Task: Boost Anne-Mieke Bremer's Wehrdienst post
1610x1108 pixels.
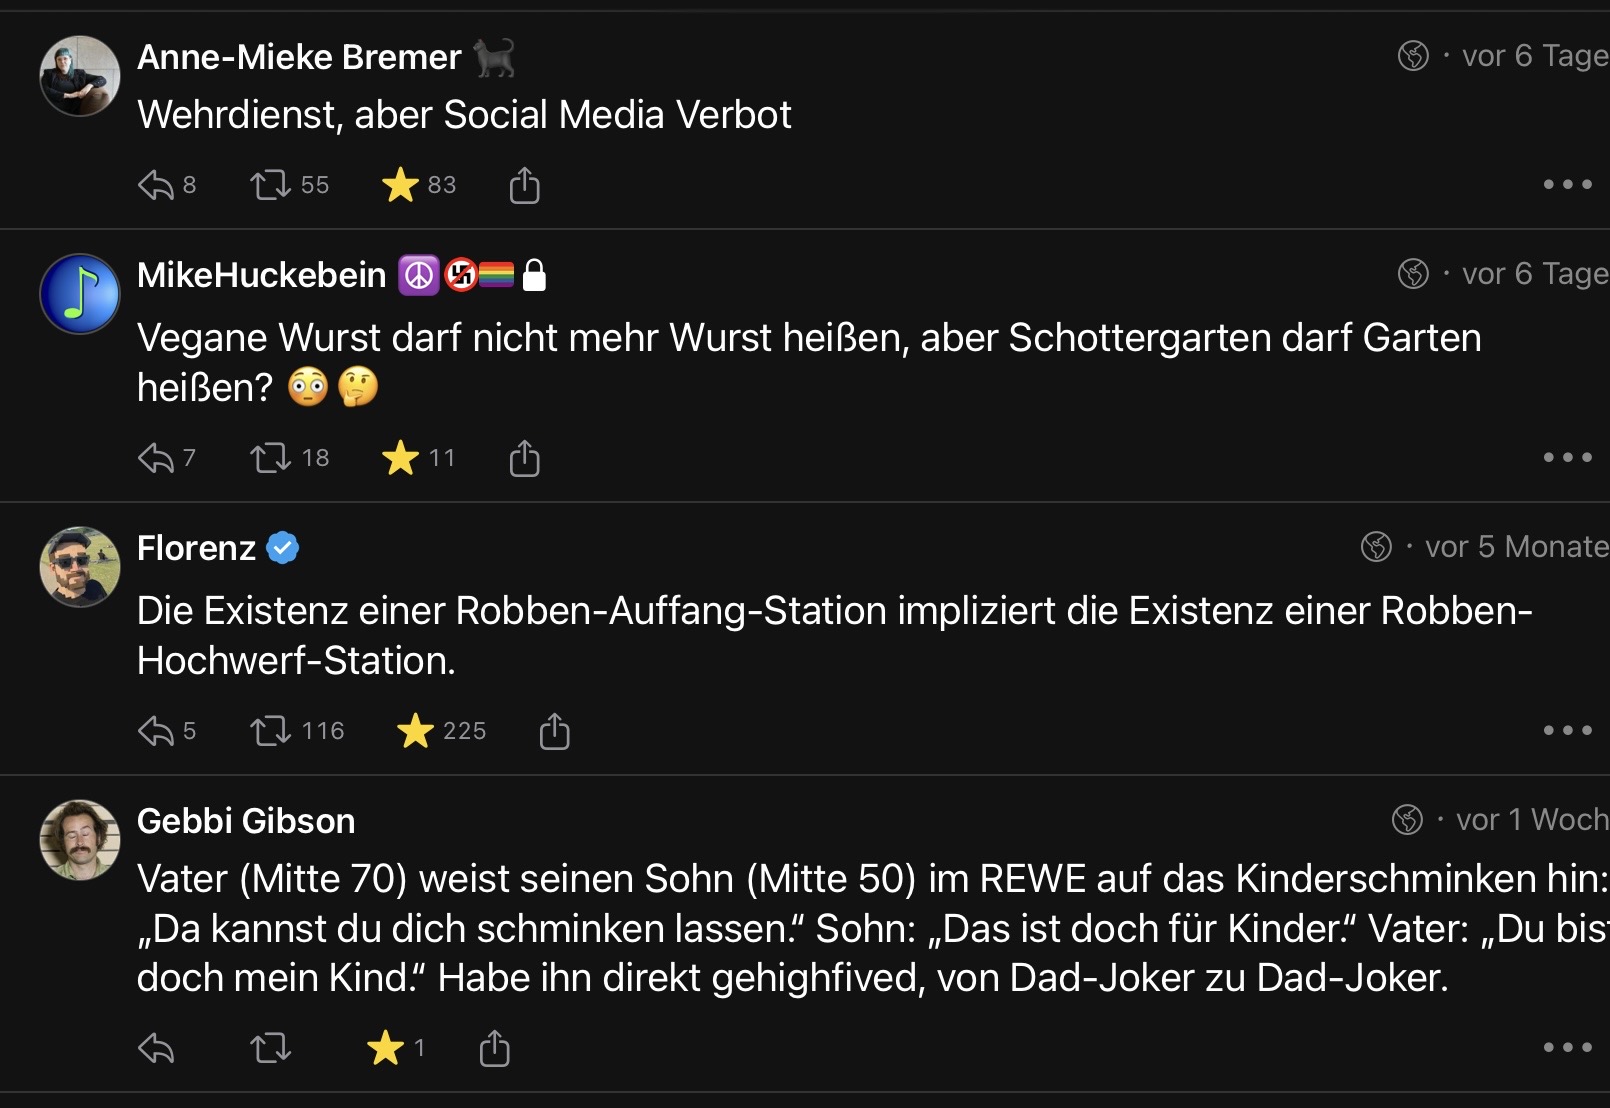Action: [x=270, y=185]
